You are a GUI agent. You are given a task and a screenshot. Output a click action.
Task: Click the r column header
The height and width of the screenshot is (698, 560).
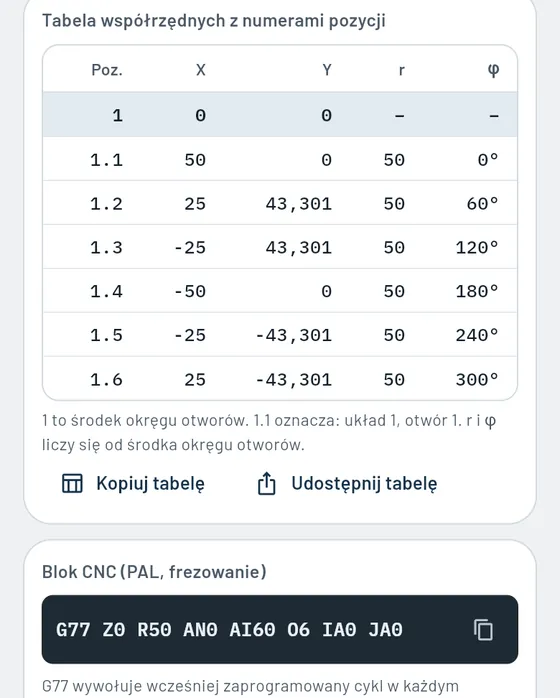[x=402, y=70]
